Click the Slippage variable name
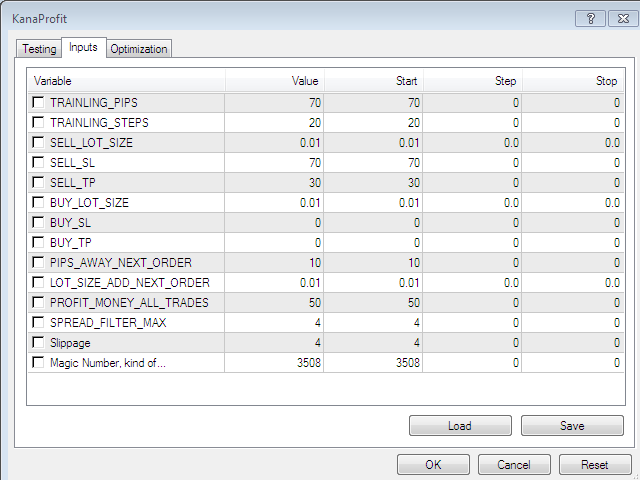 coord(70,342)
